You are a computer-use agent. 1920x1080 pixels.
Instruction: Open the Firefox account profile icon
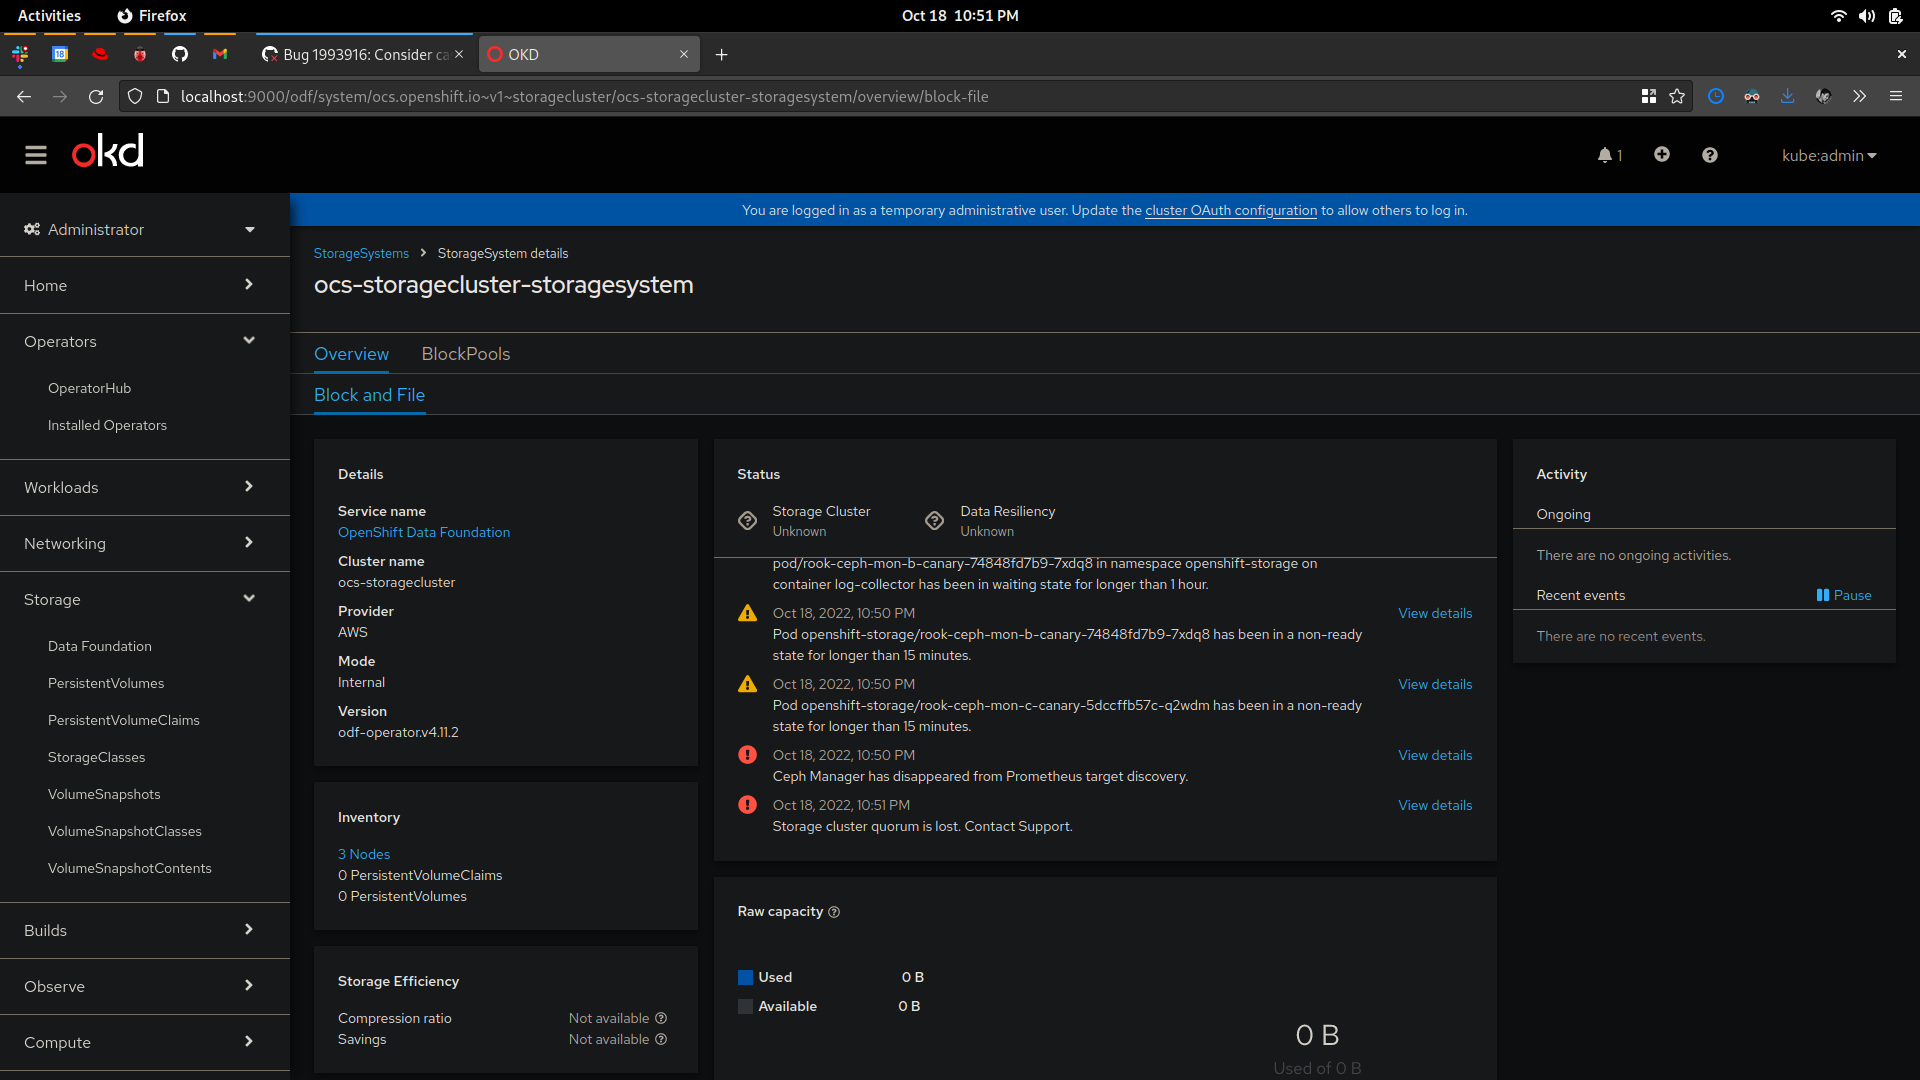(1823, 96)
